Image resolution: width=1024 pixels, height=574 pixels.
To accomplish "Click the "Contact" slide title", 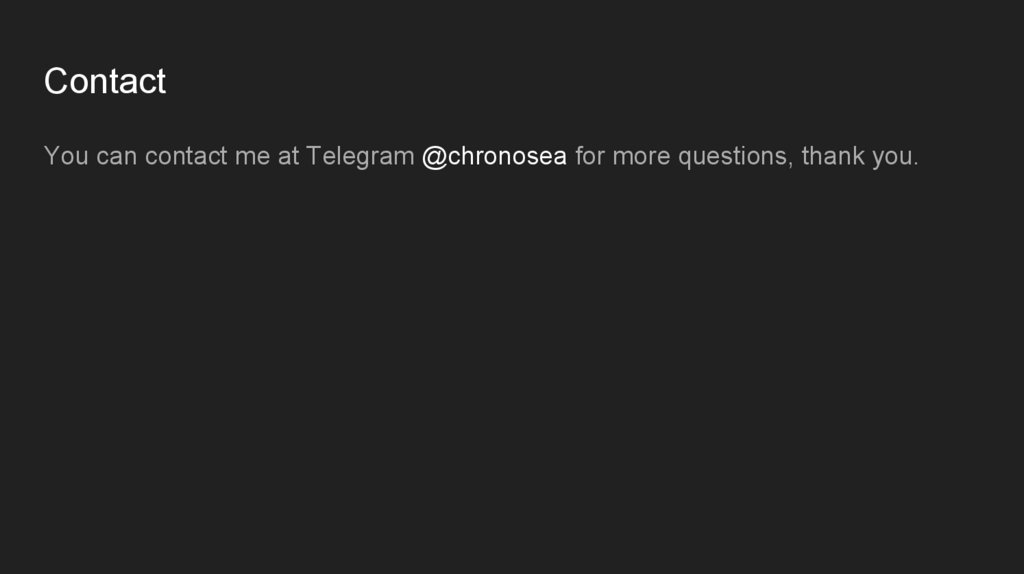I will coord(105,81).
